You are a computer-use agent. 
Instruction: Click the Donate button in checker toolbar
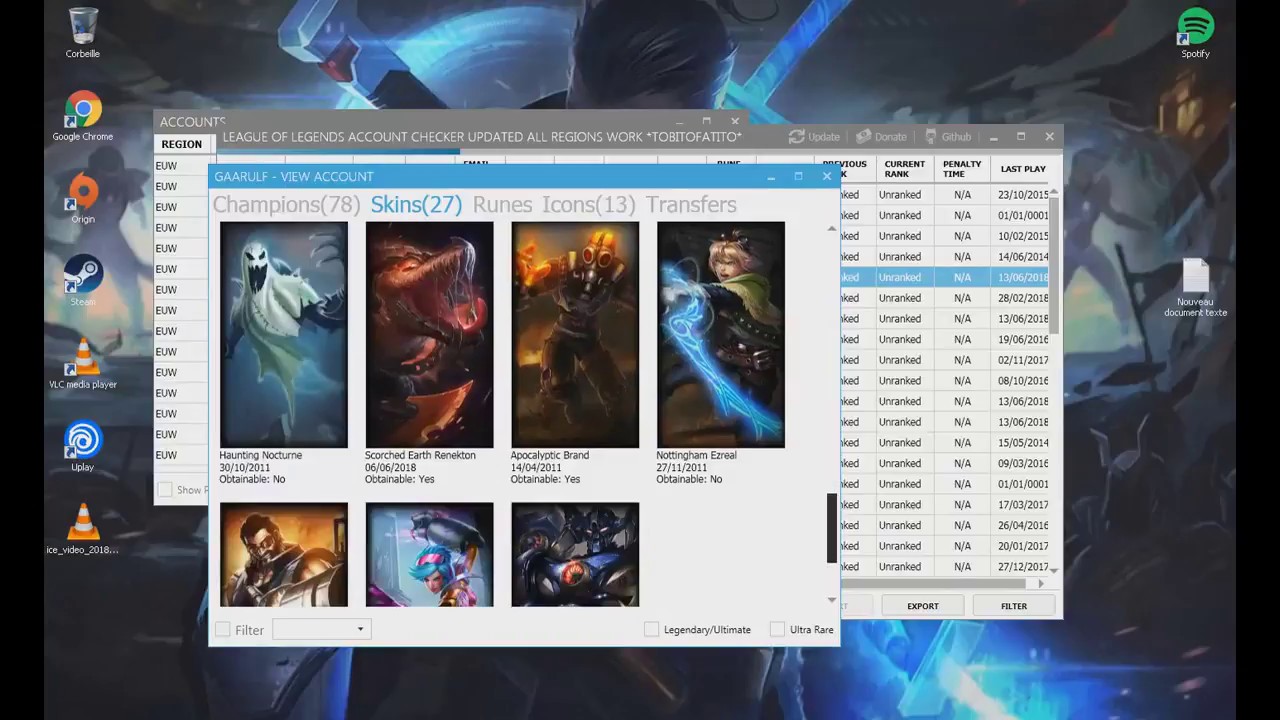(881, 137)
